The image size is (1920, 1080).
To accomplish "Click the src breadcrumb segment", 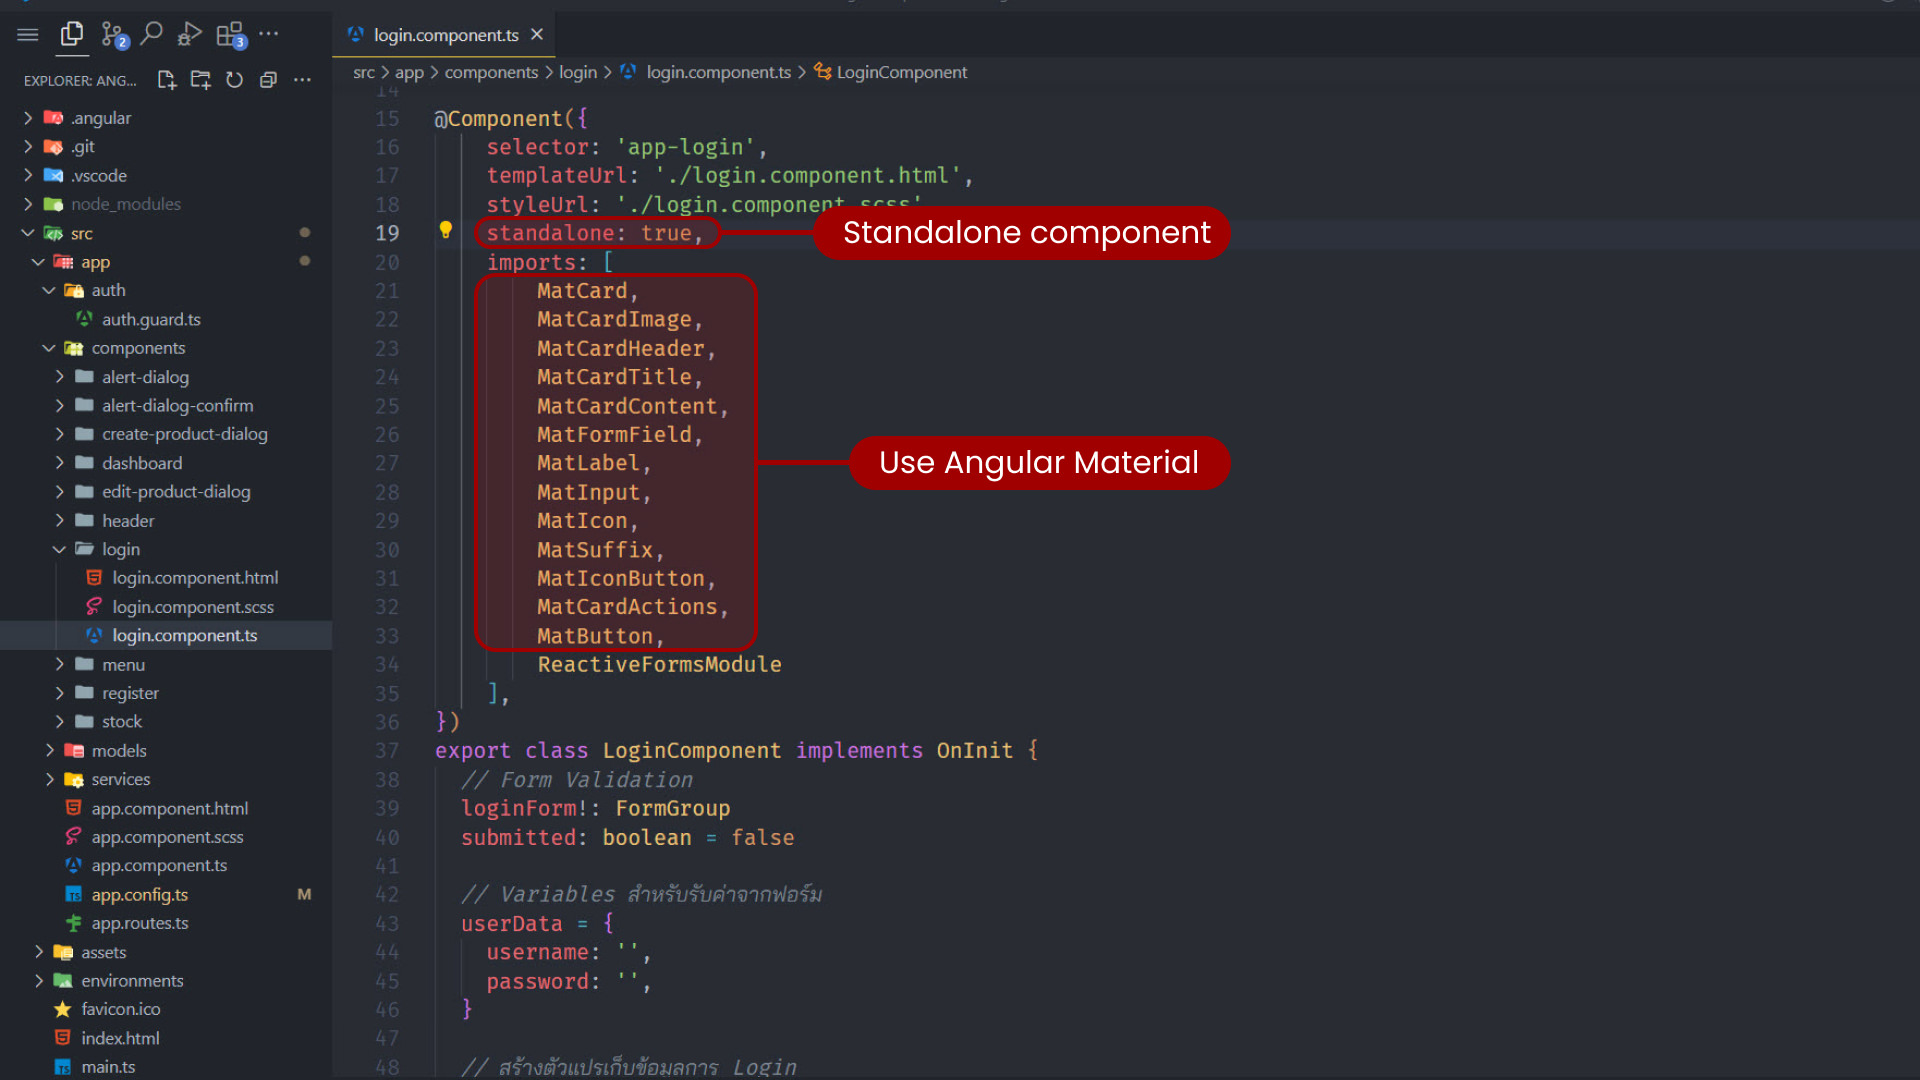I will coord(364,72).
